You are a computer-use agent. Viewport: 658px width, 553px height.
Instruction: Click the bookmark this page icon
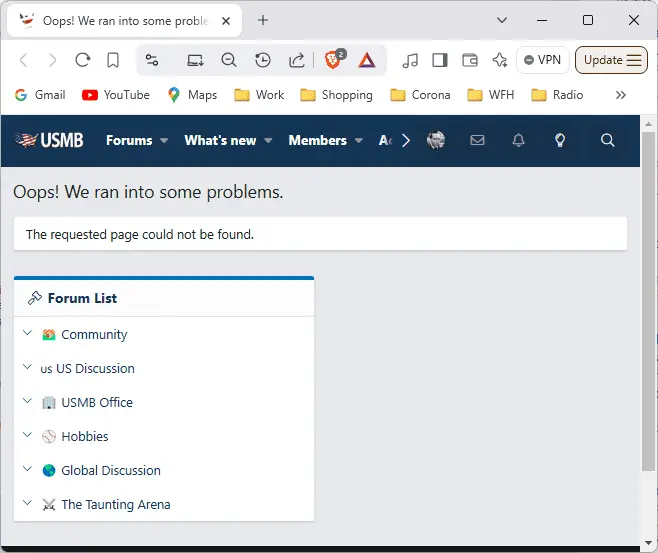point(113,60)
